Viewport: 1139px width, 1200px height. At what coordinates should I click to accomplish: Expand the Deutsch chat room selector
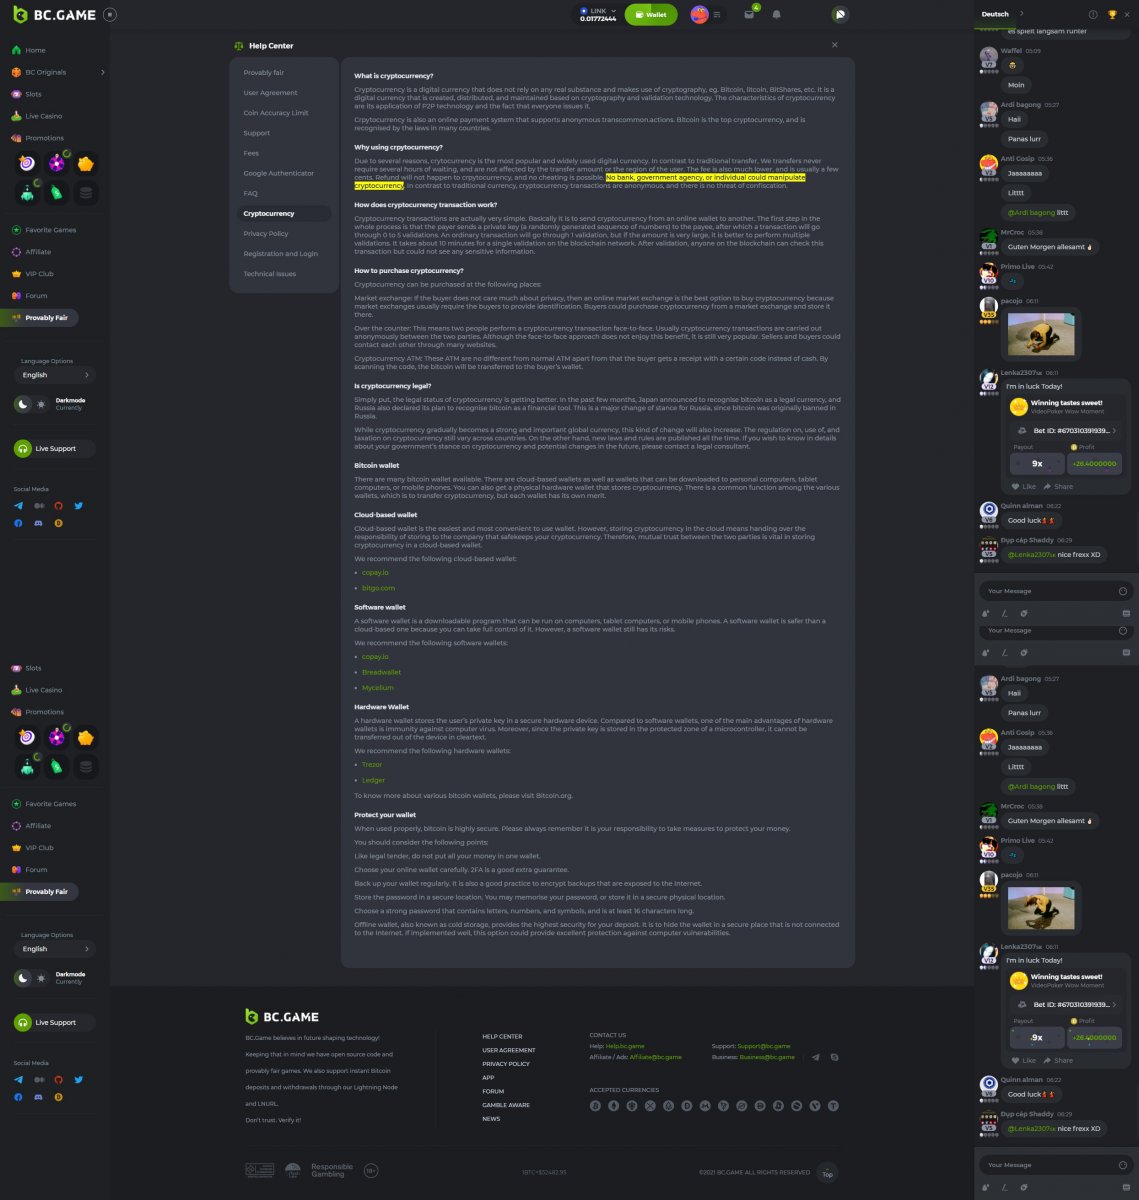point(1021,14)
